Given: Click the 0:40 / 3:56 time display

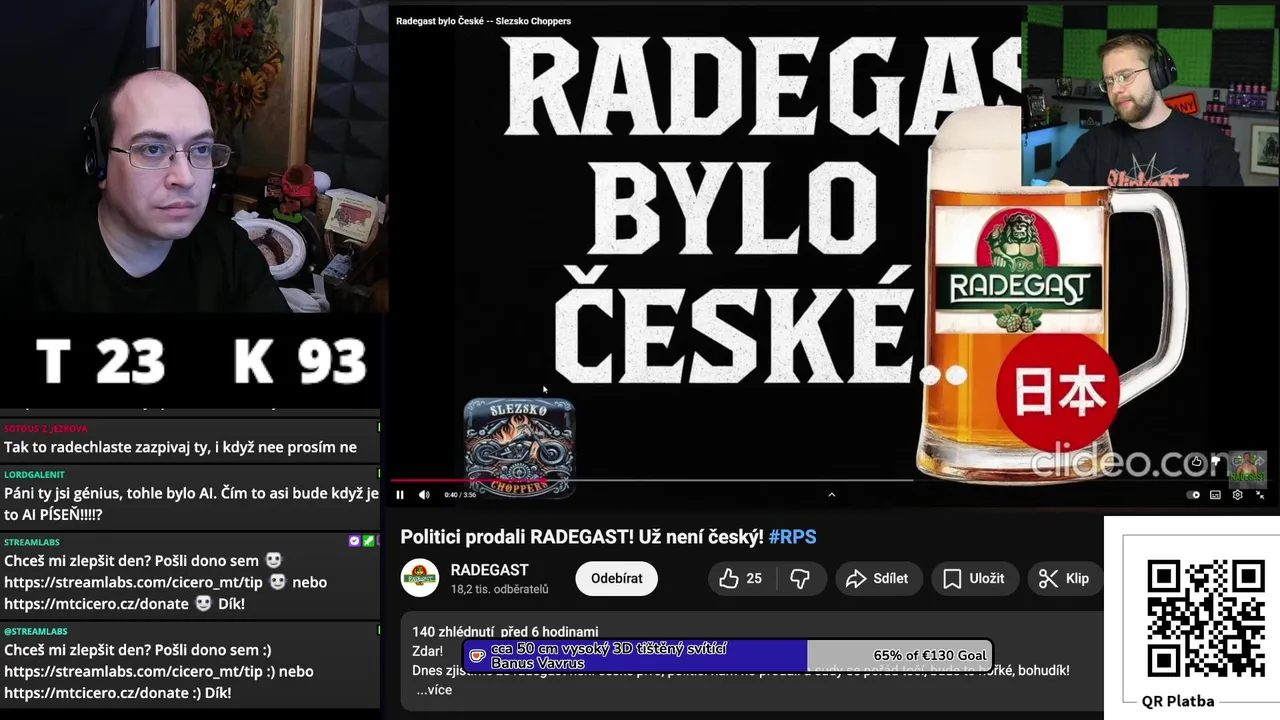Looking at the screenshot, I should 459,495.
